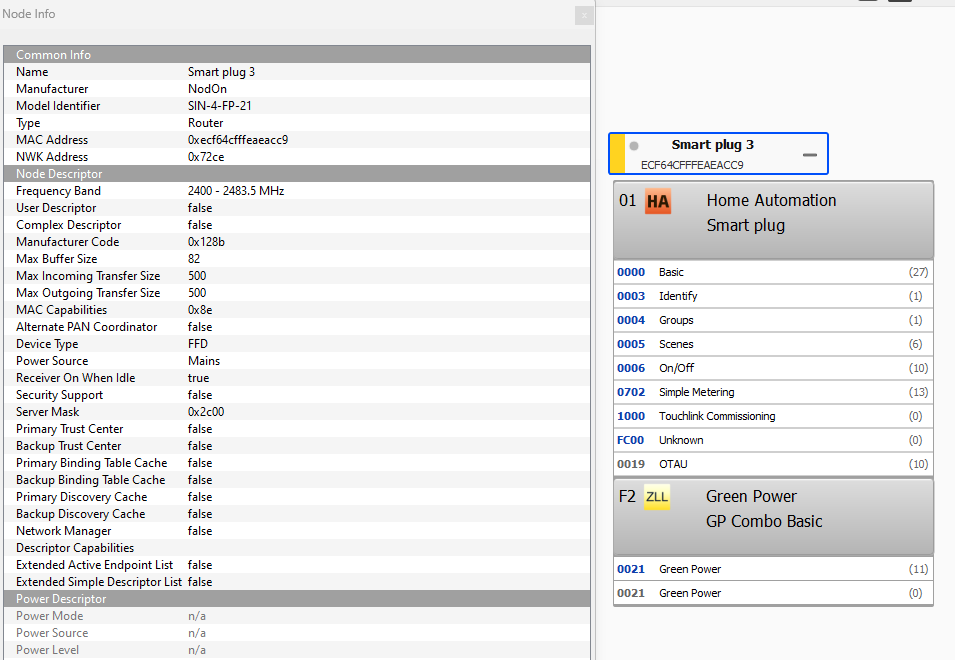The image size is (955, 660).
Task: Open the FC00 Unknown cluster
Action: coord(773,440)
